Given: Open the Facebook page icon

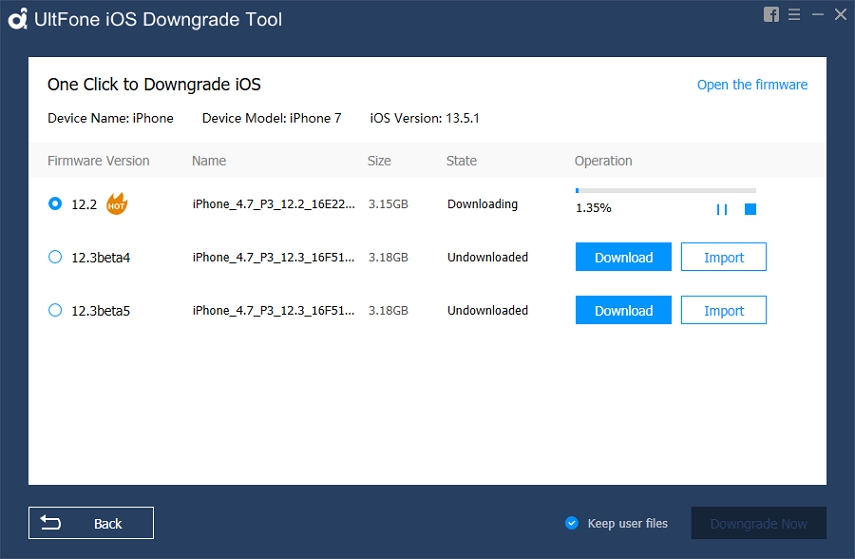Looking at the screenshot, I should 771,15.
